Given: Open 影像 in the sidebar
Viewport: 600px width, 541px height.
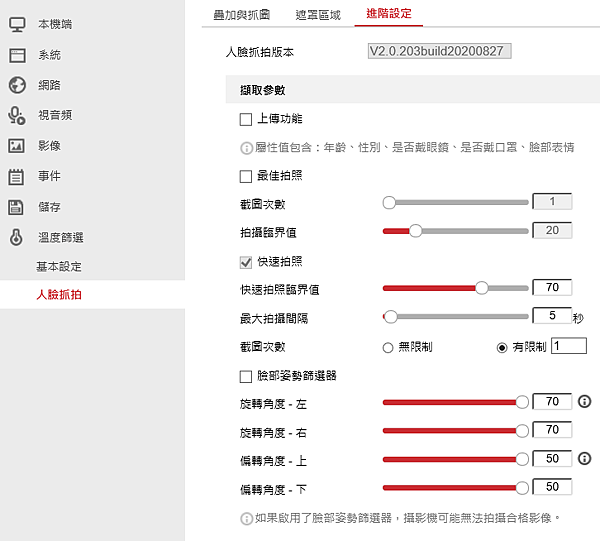Looking at the screenshot, I should coord(49,146).
